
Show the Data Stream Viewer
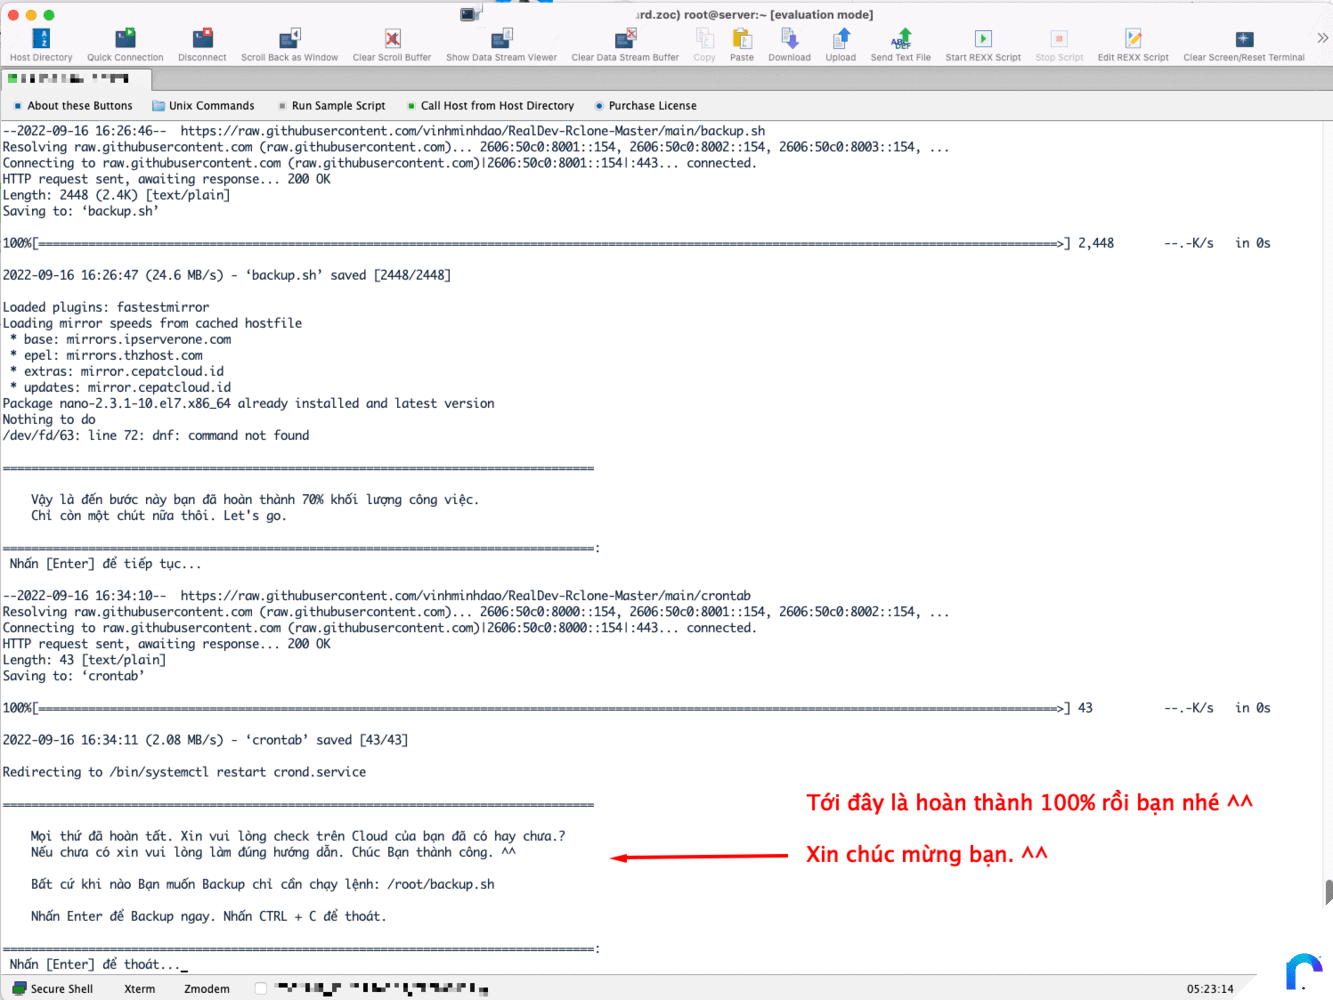point(501,45)
